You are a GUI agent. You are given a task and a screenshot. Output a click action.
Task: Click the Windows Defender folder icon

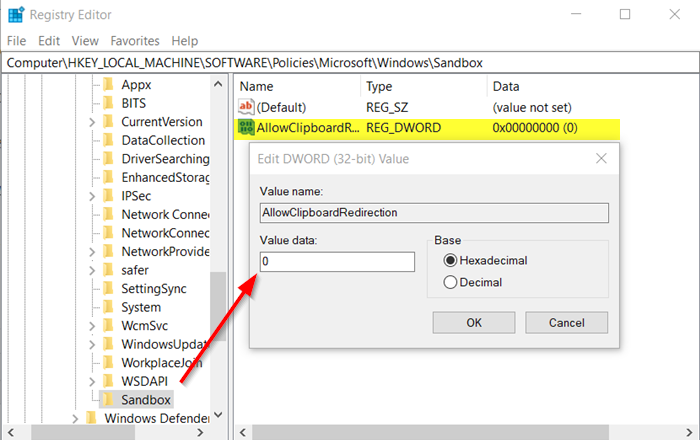[x=92, y=418]
